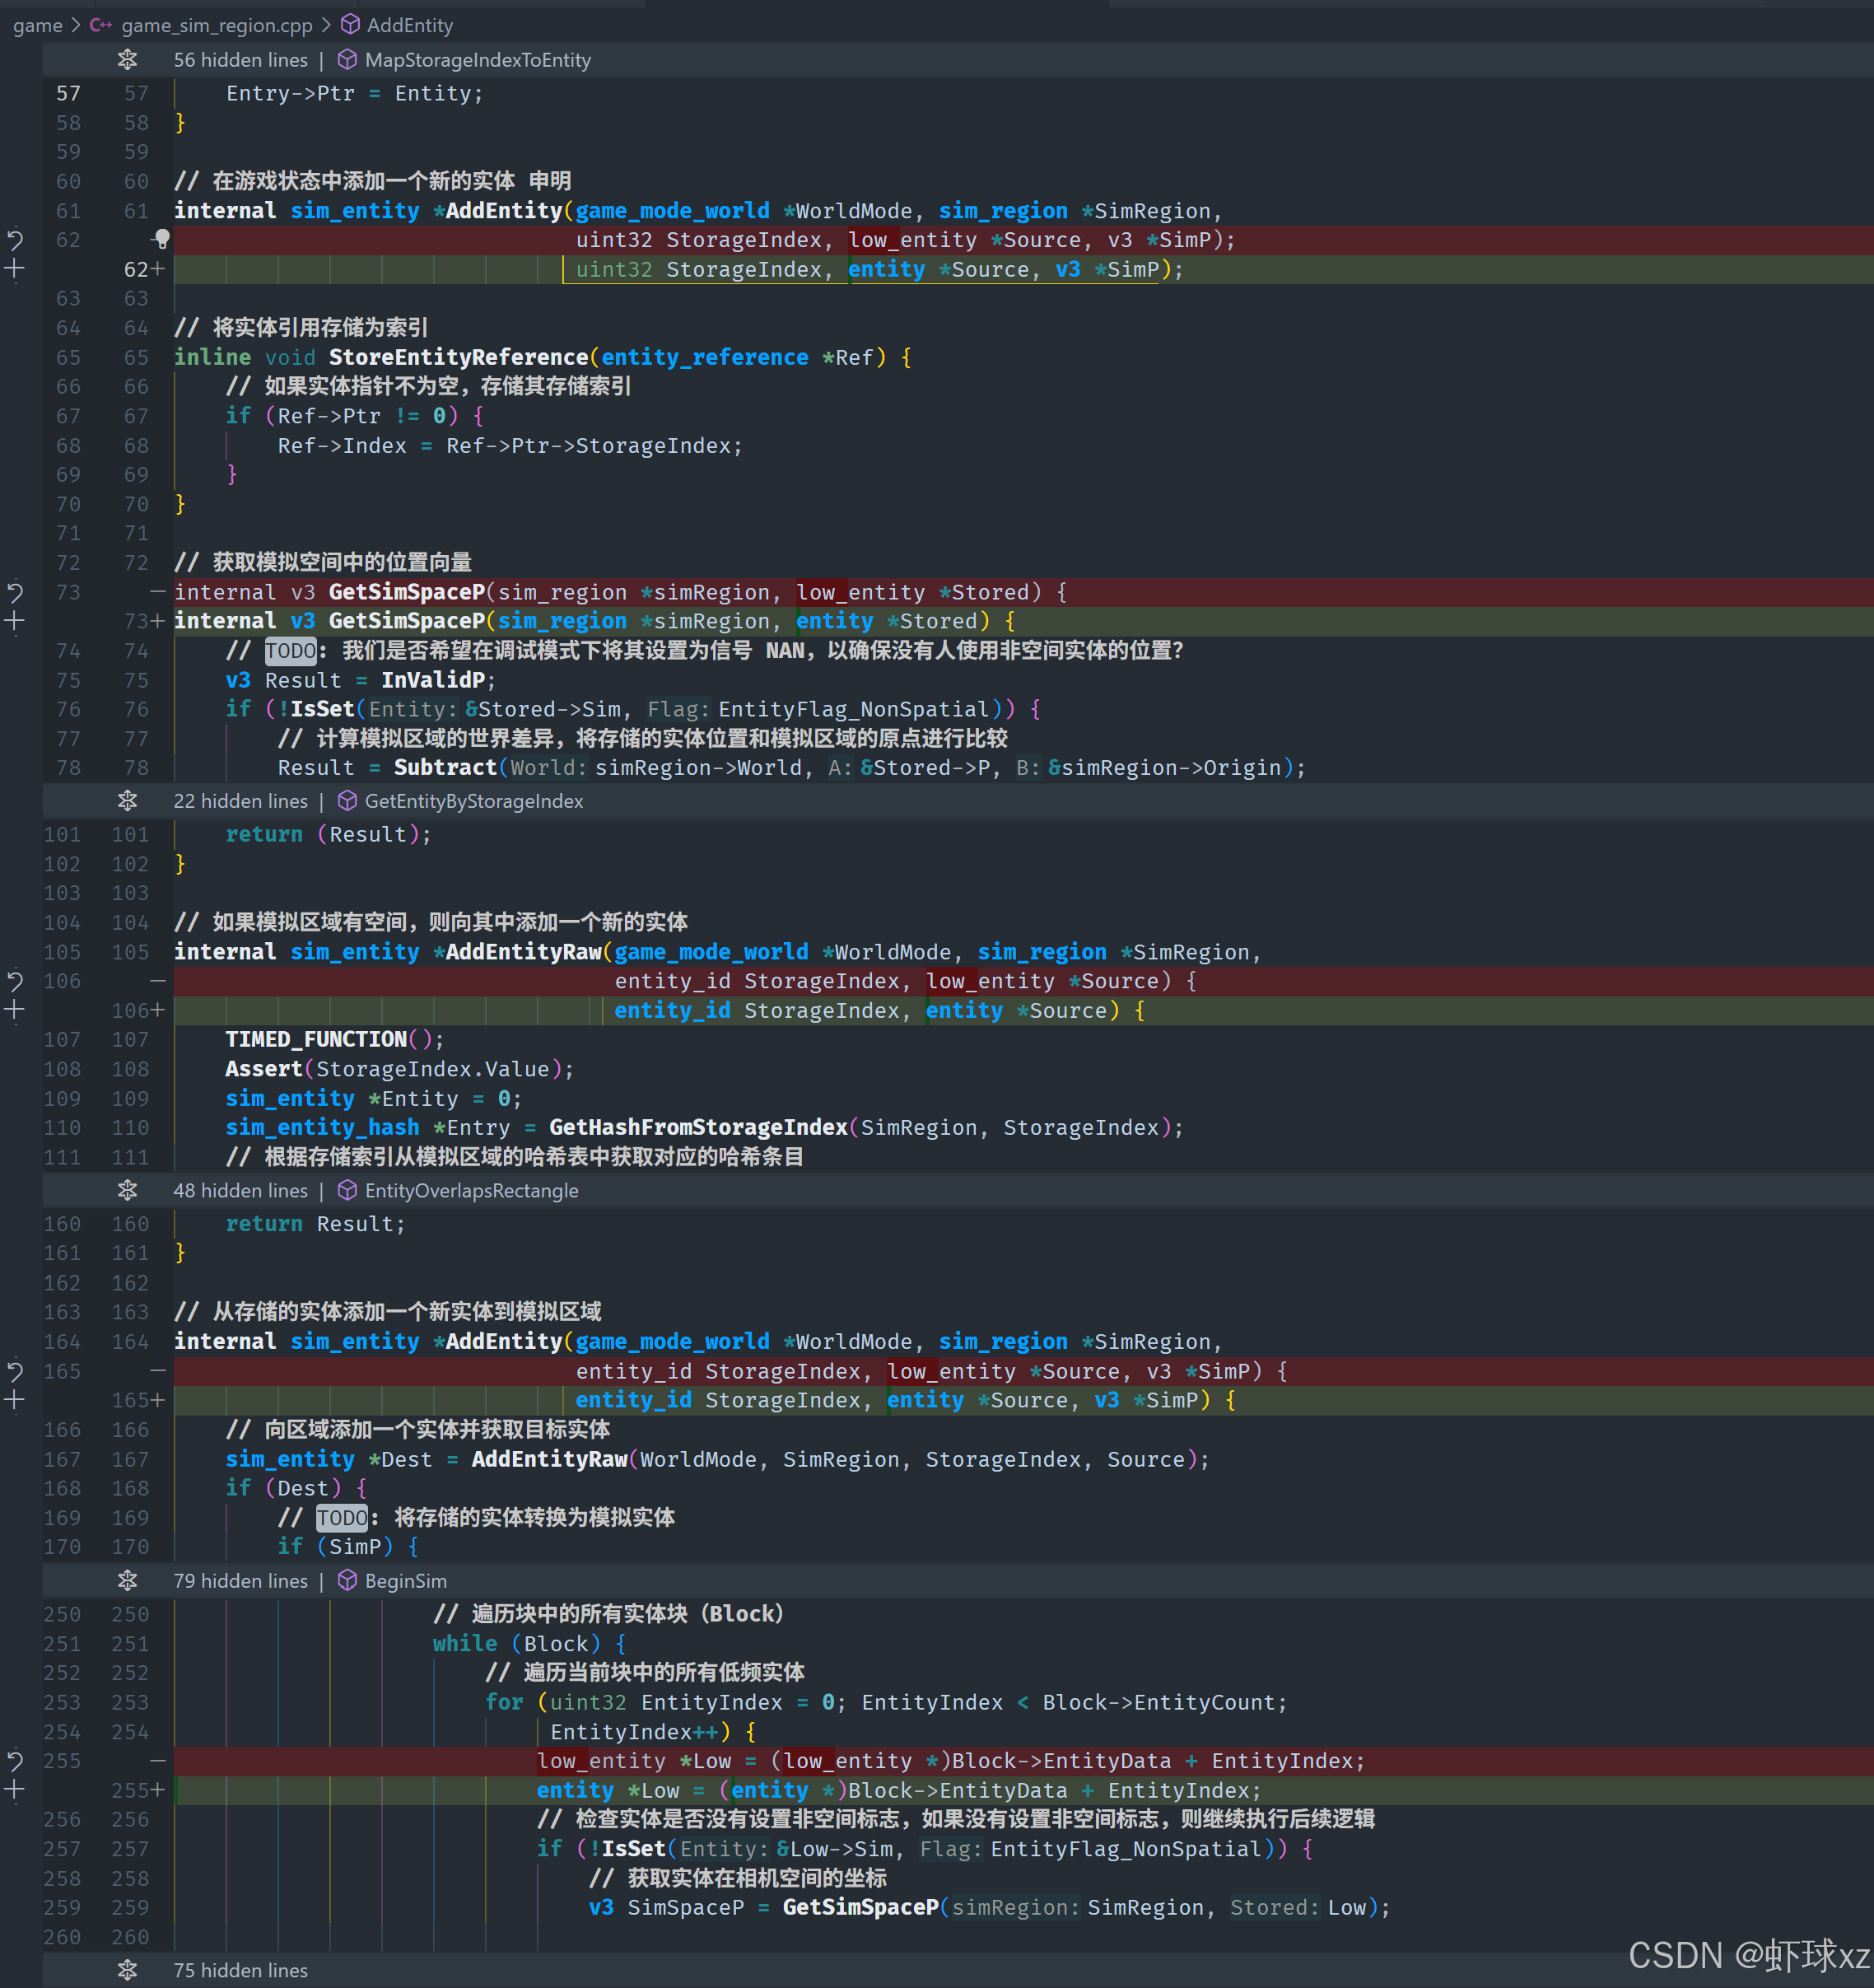This screenshot has width=1874, height=1988.
Task: Revert the change at line 62
Action: (15, 239)
